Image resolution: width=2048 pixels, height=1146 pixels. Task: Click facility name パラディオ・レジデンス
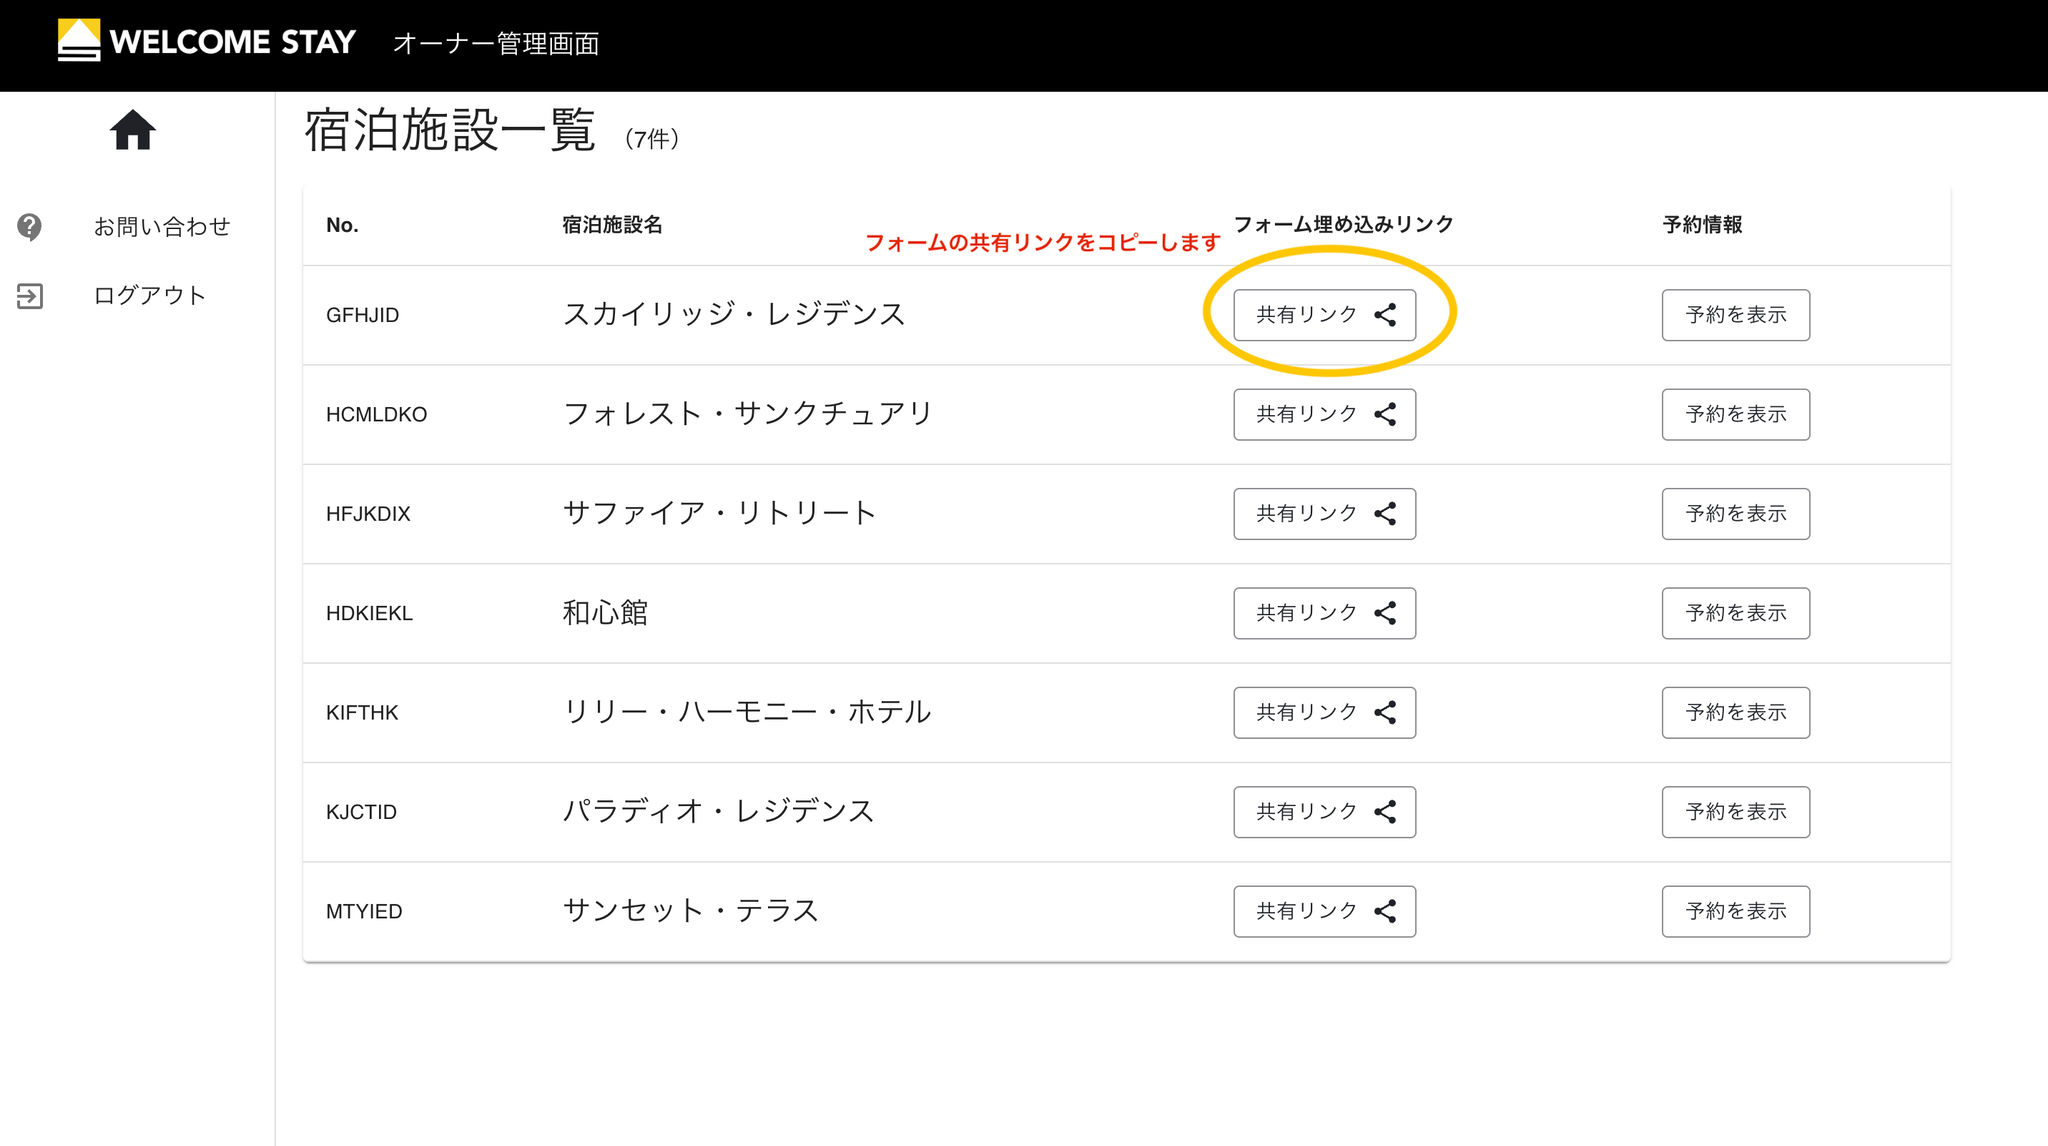click(x=718, y=811)
